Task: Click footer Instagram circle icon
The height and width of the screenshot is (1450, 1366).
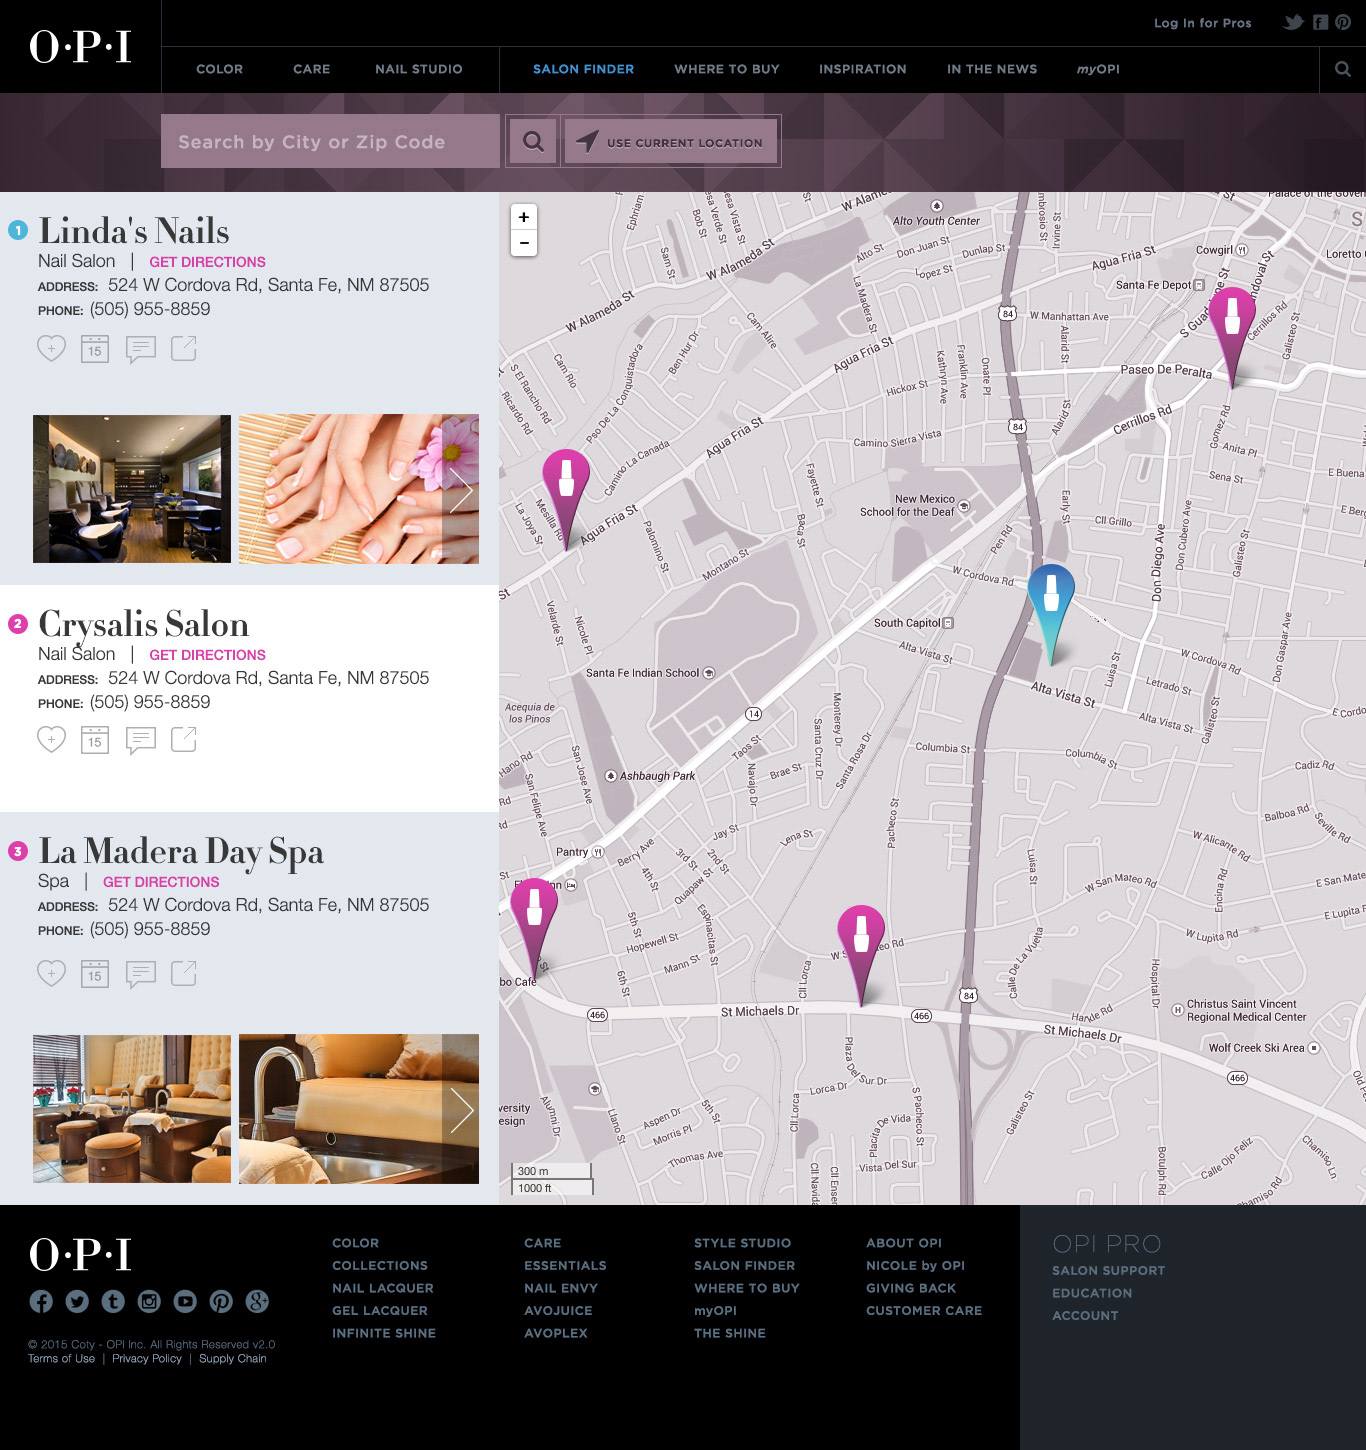Action: (149, 1301)
